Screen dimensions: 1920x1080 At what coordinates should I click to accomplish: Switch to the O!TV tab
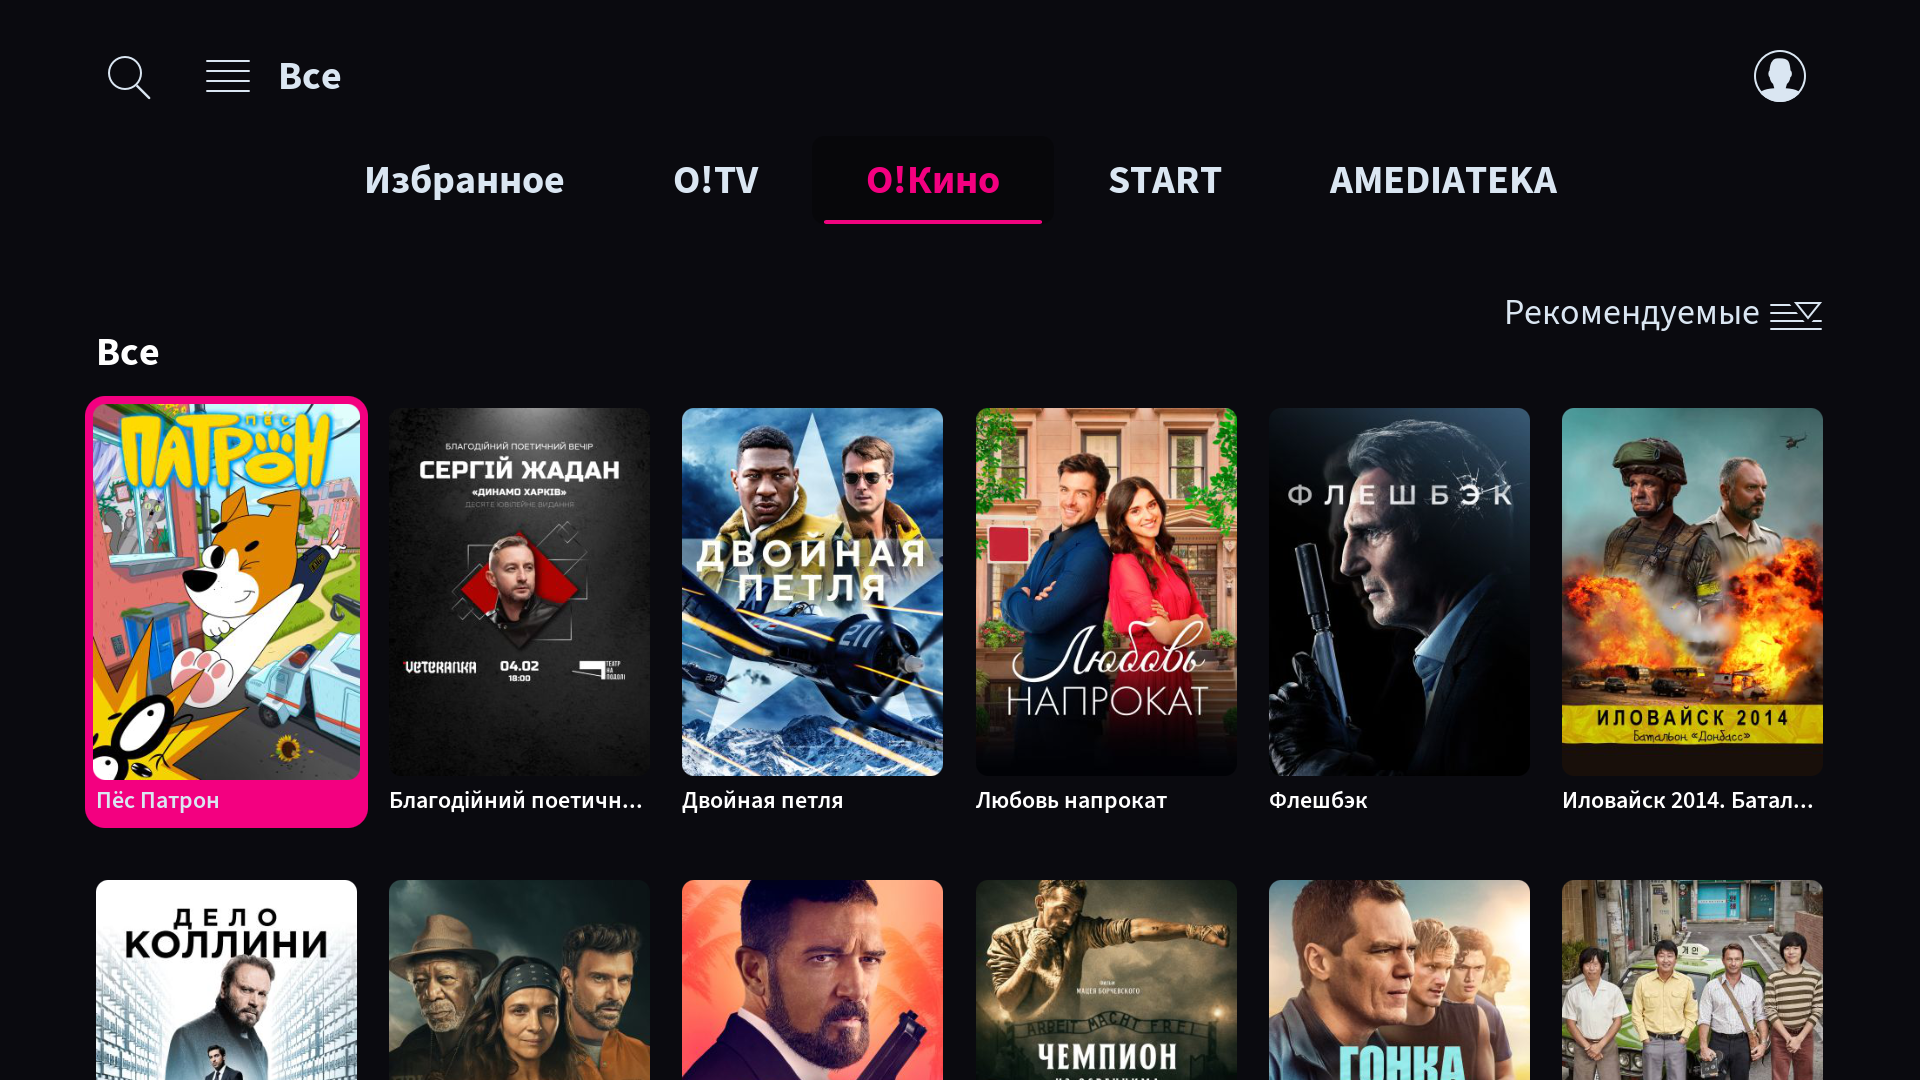click(x=716, y=180)
